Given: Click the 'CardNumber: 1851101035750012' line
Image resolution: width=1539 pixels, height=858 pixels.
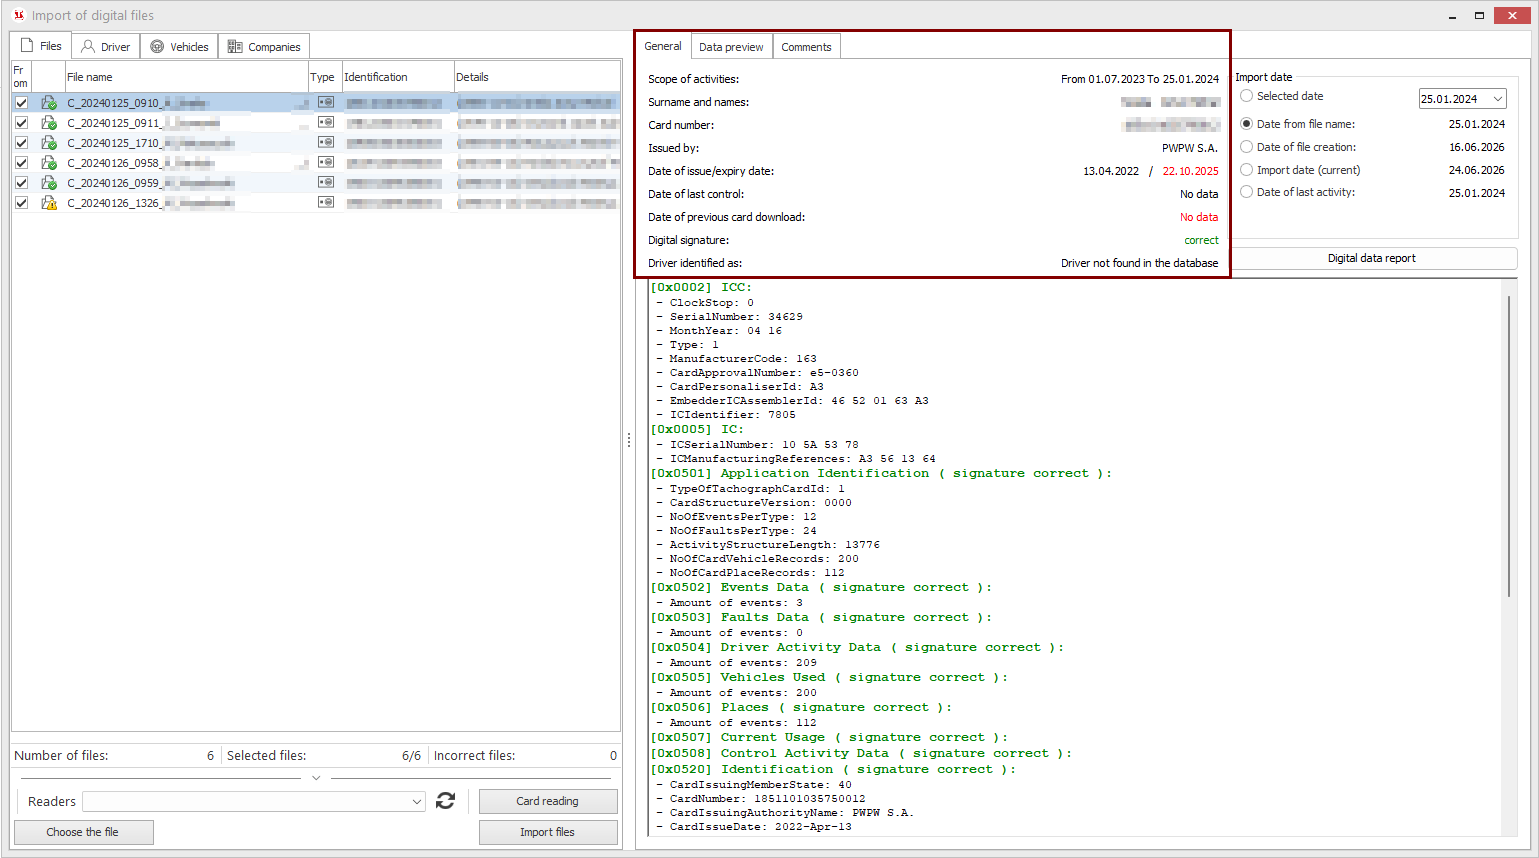Looking at the screenshot, I should (761, 799).
